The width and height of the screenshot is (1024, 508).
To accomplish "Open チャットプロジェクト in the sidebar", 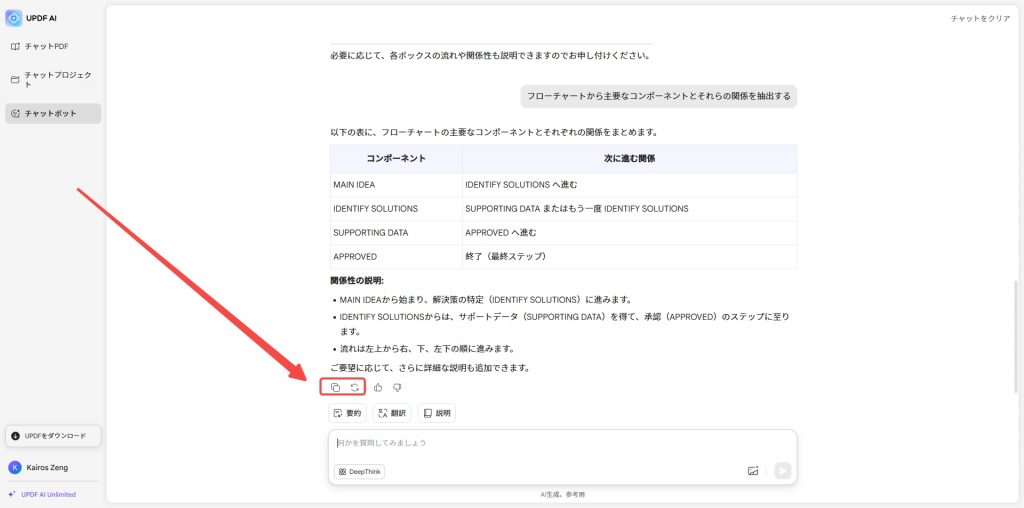I will [x=53, y=80].
